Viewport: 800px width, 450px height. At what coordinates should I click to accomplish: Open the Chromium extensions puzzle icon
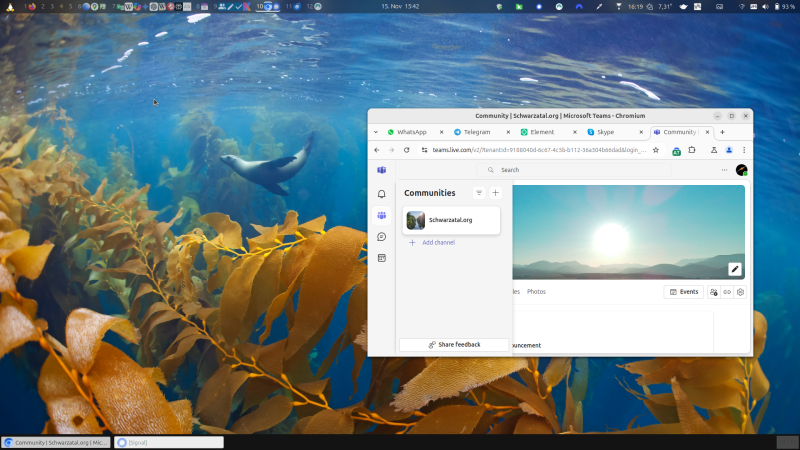tap(692, 150)
